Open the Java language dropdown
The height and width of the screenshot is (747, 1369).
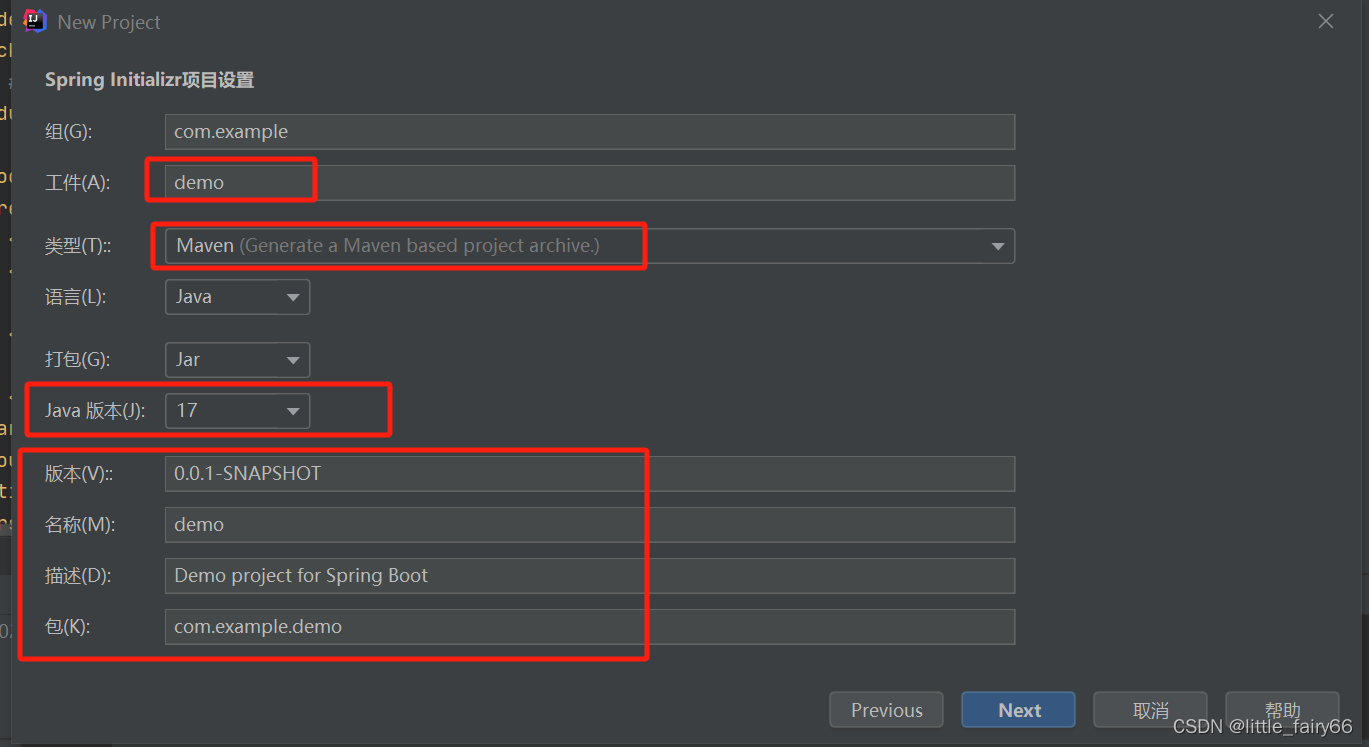coord(237,297)
